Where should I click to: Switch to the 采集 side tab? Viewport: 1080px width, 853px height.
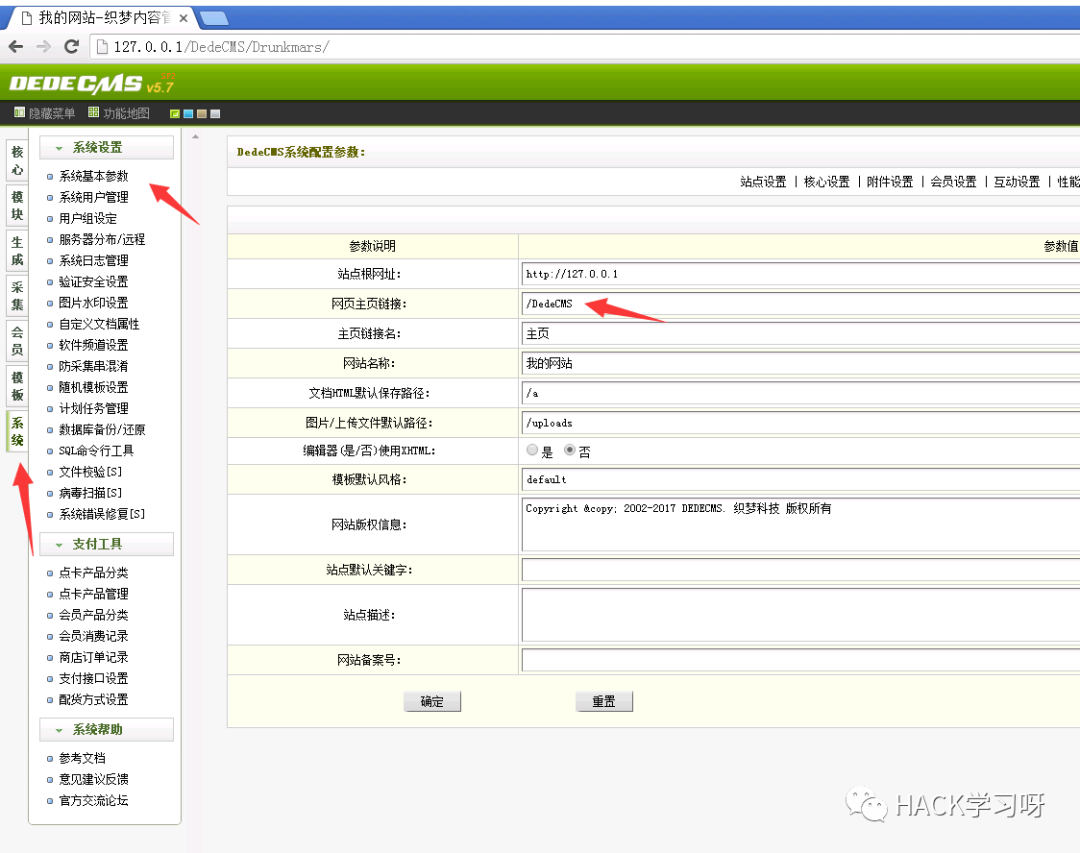pyautogui.click(x=17, y=296)
